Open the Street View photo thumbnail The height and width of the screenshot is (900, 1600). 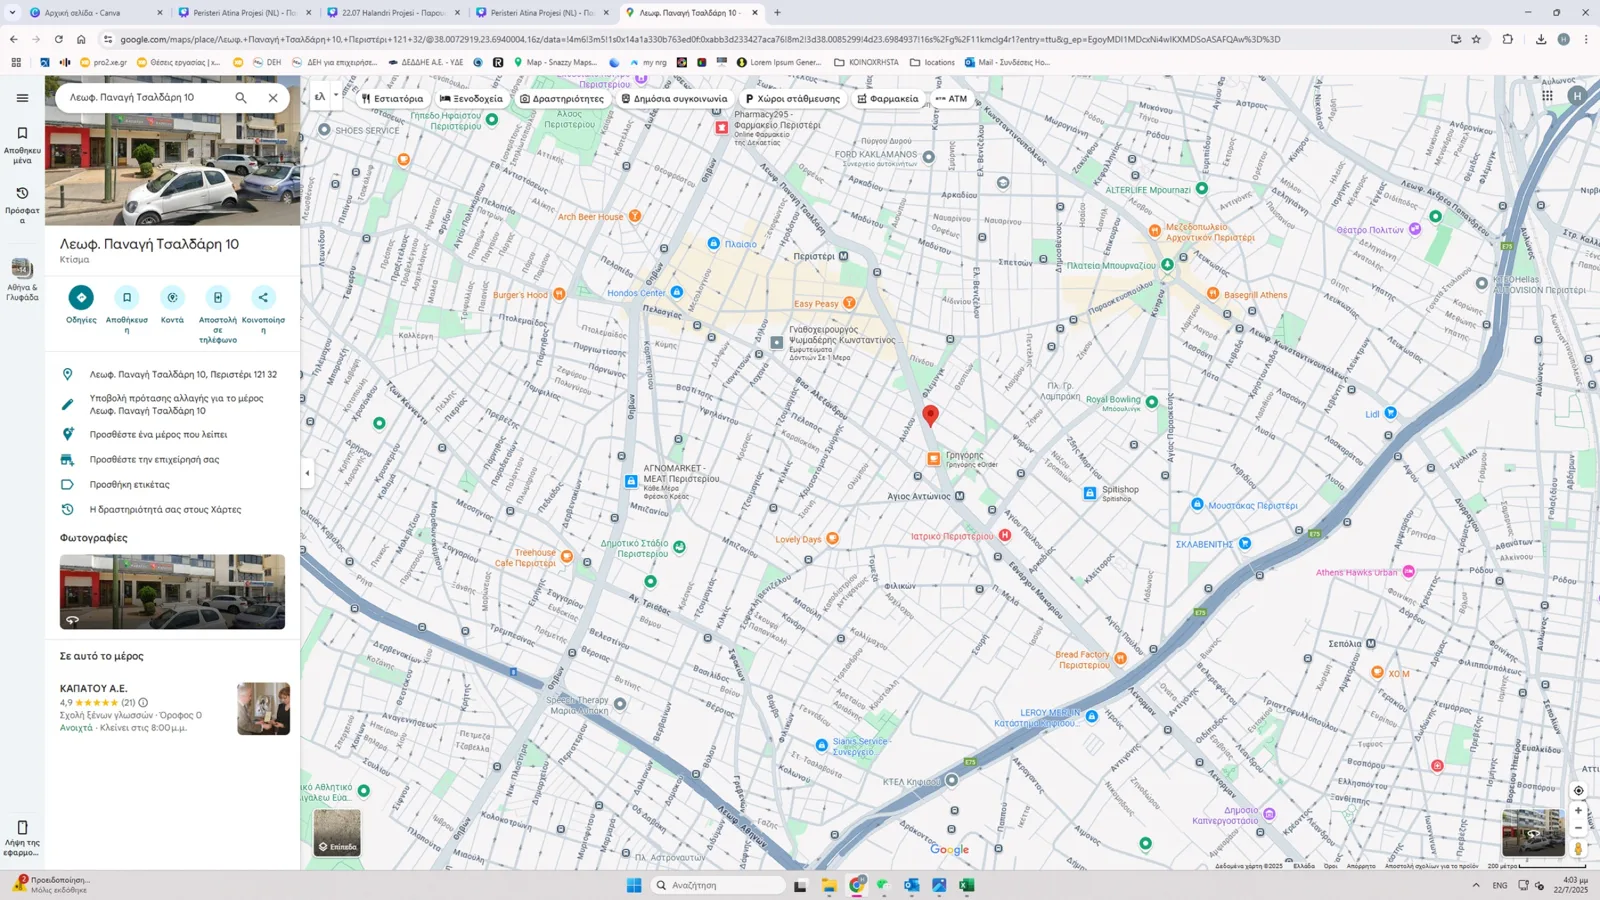pyautogui.click(x=172, y=592)
